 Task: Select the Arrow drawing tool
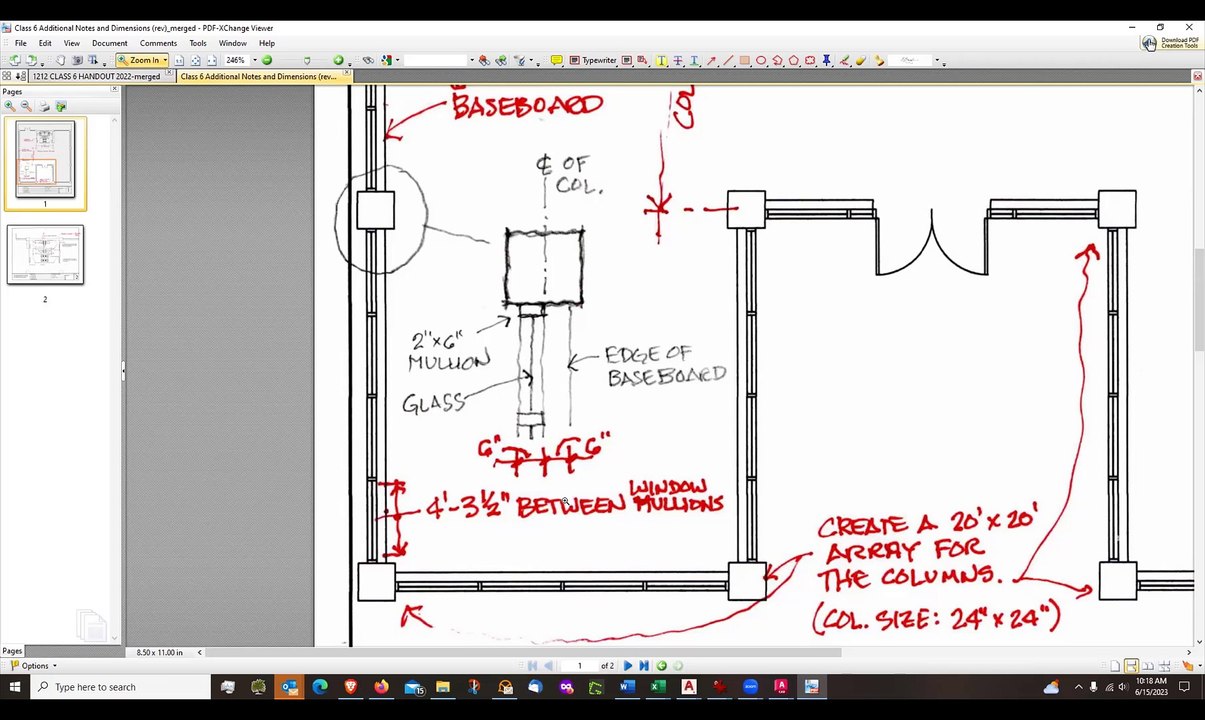[x=711, y=60]
